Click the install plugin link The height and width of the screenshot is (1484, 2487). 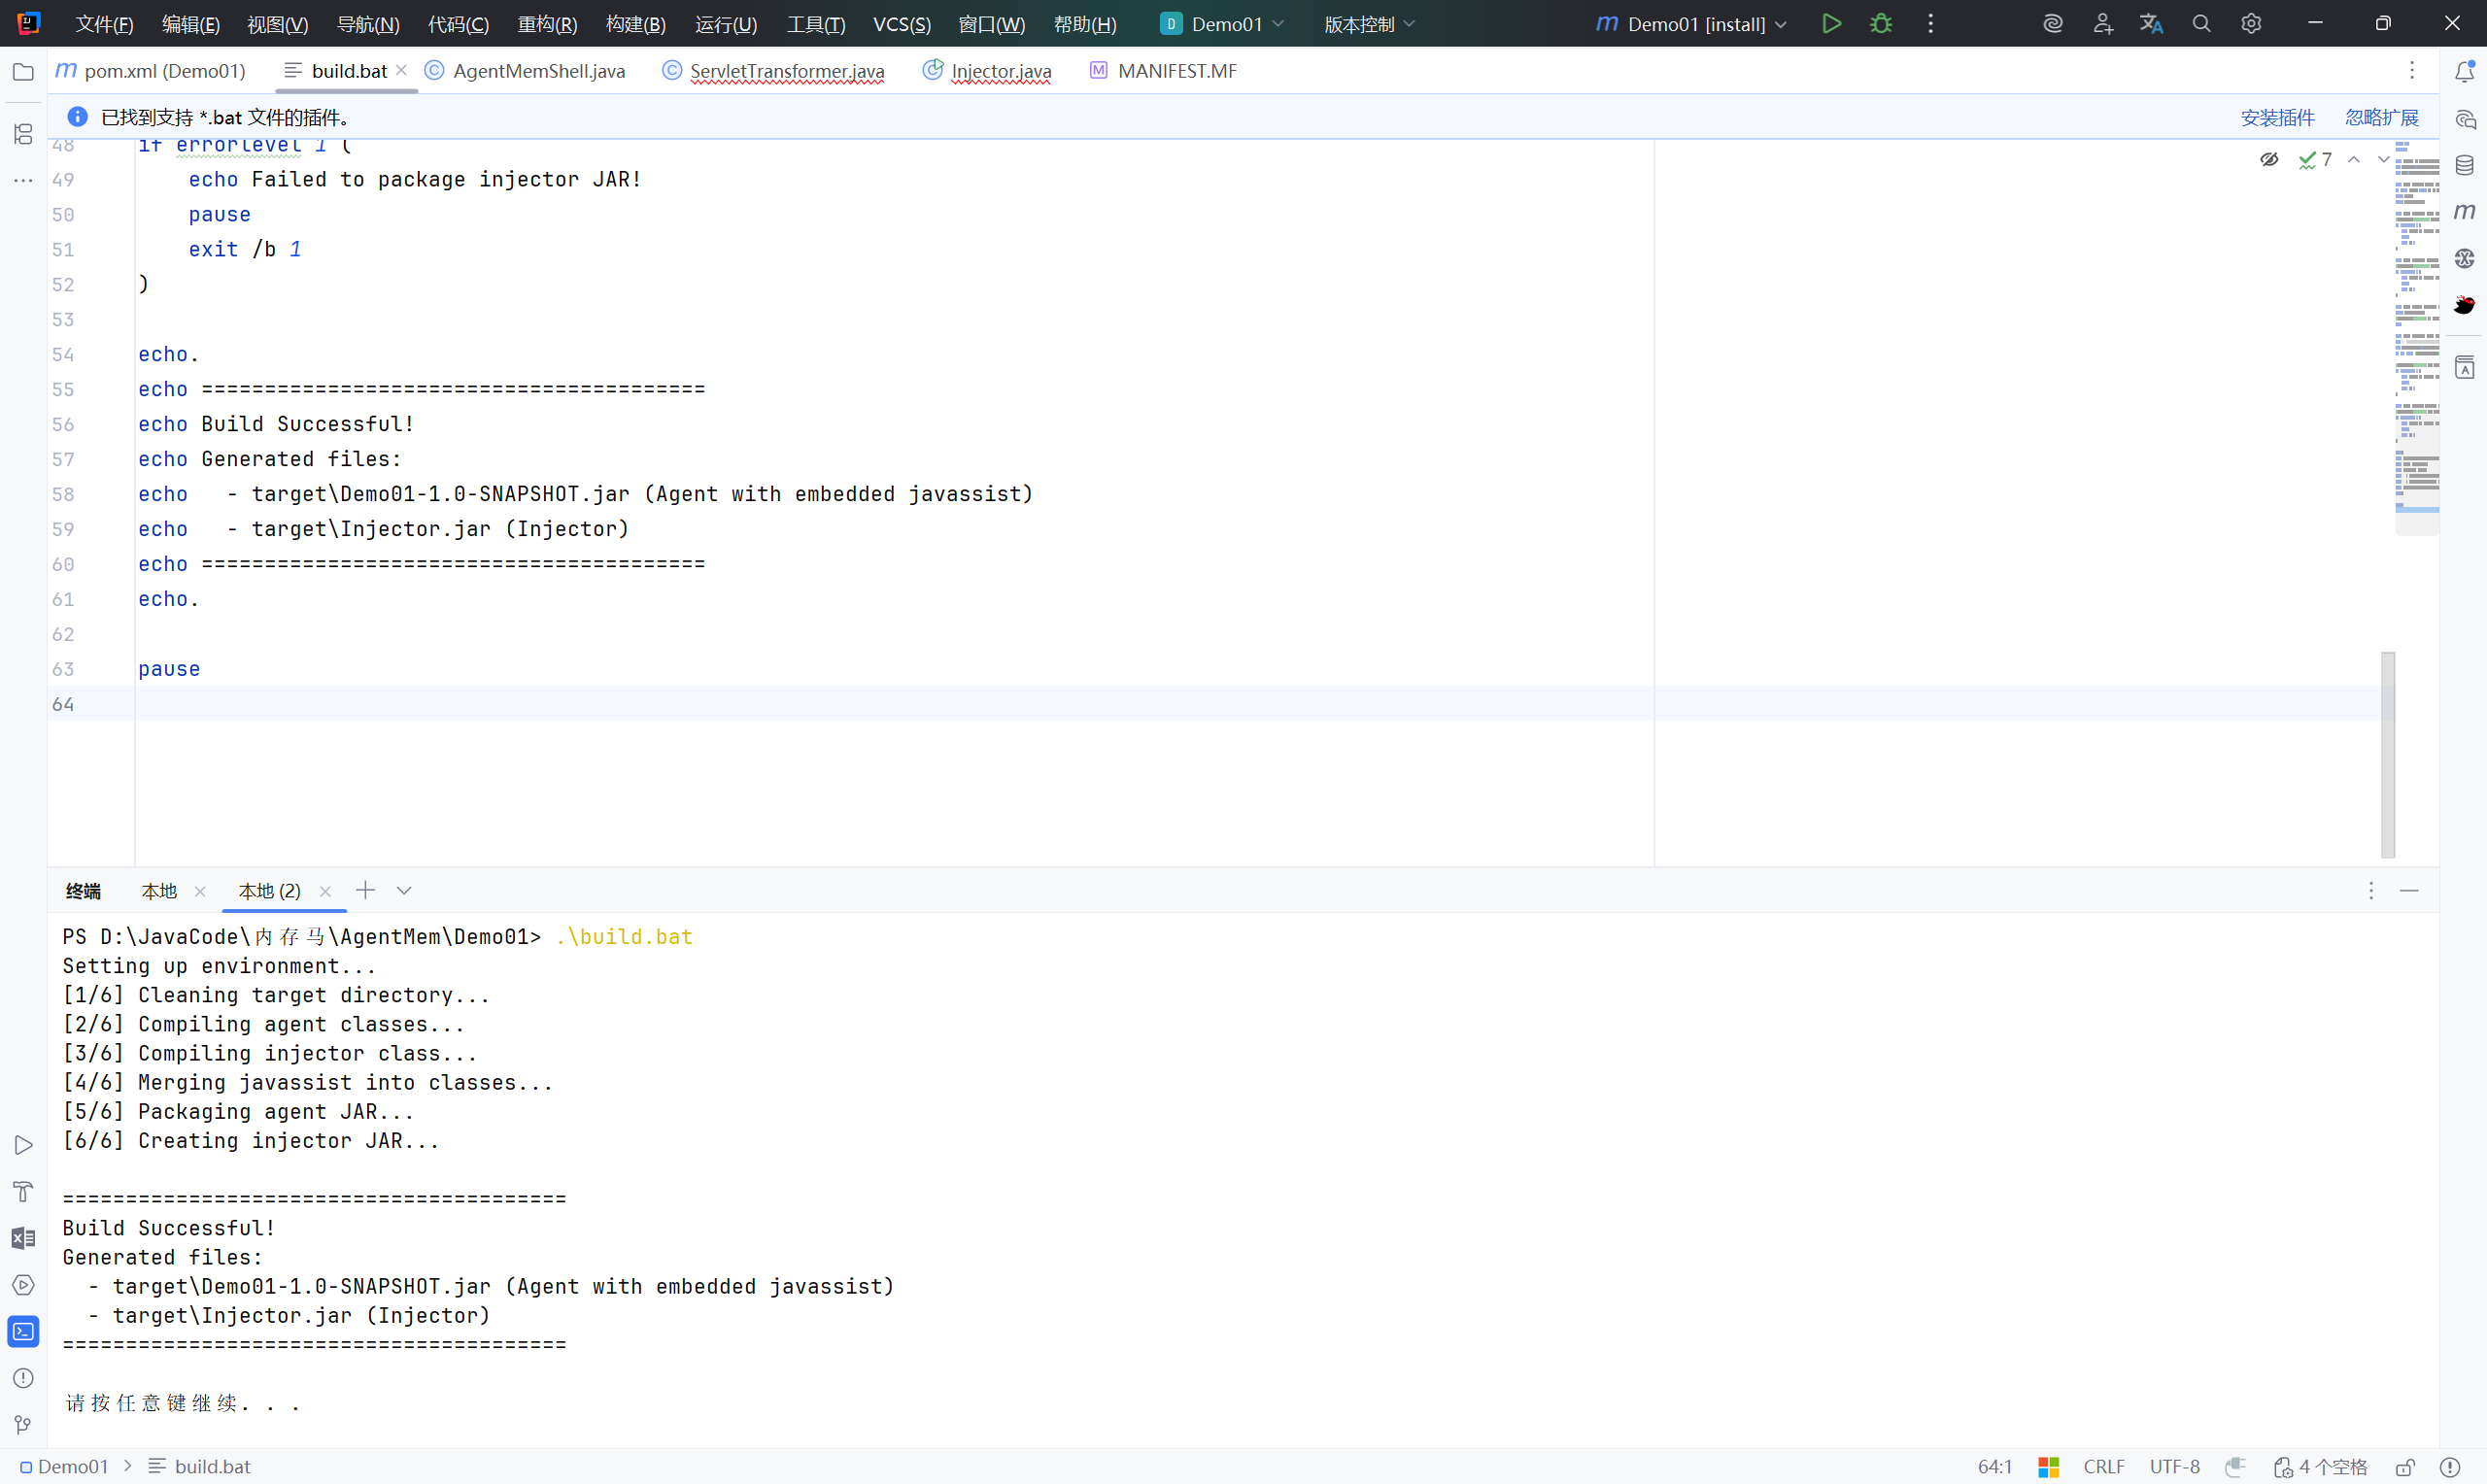pos(2277,117)
